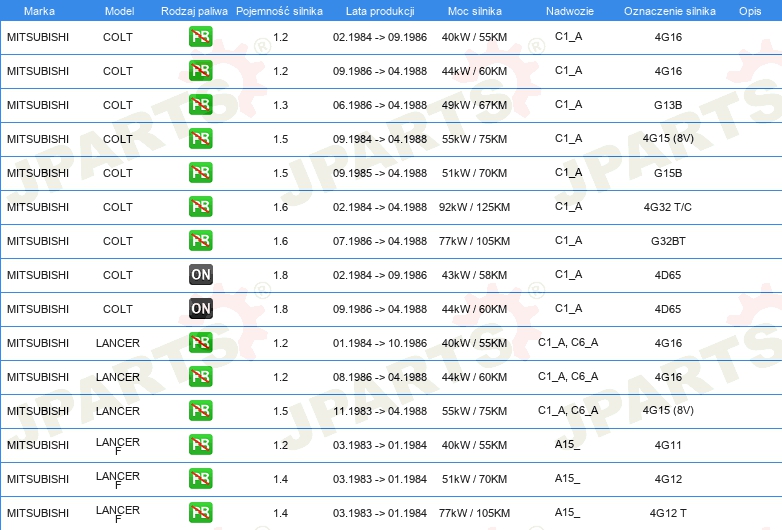Click petrol icon in COLT 09.1986 4G16 row
The image size is (782, 530).
tap(200, 71)
